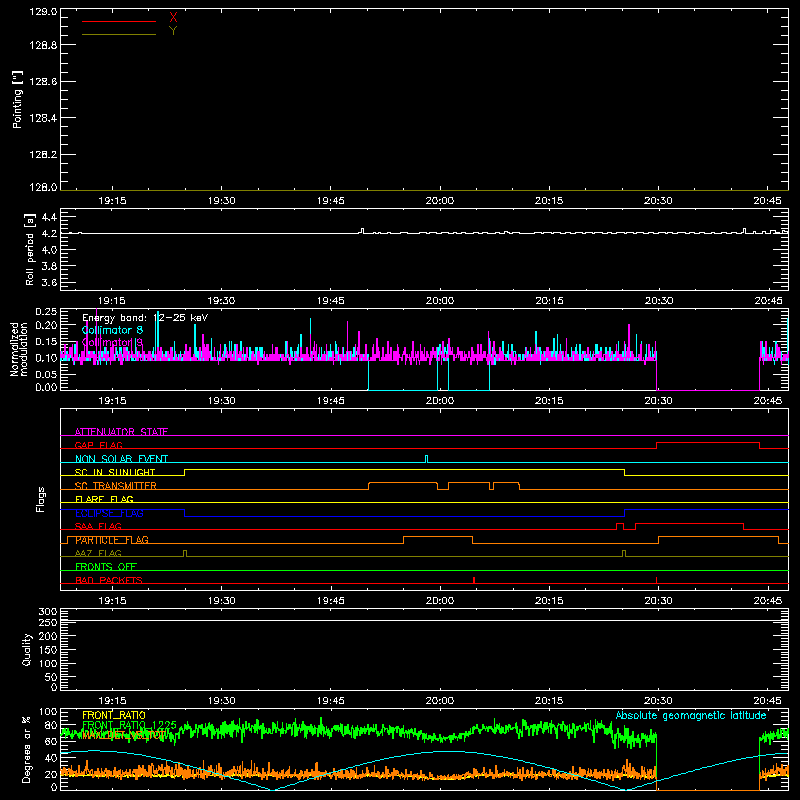Image resolution: width=800 pixels, height=800 pixels.
Task: Click the magenta 'Collimator 9' legend label
Action: (x=112, y=342)
